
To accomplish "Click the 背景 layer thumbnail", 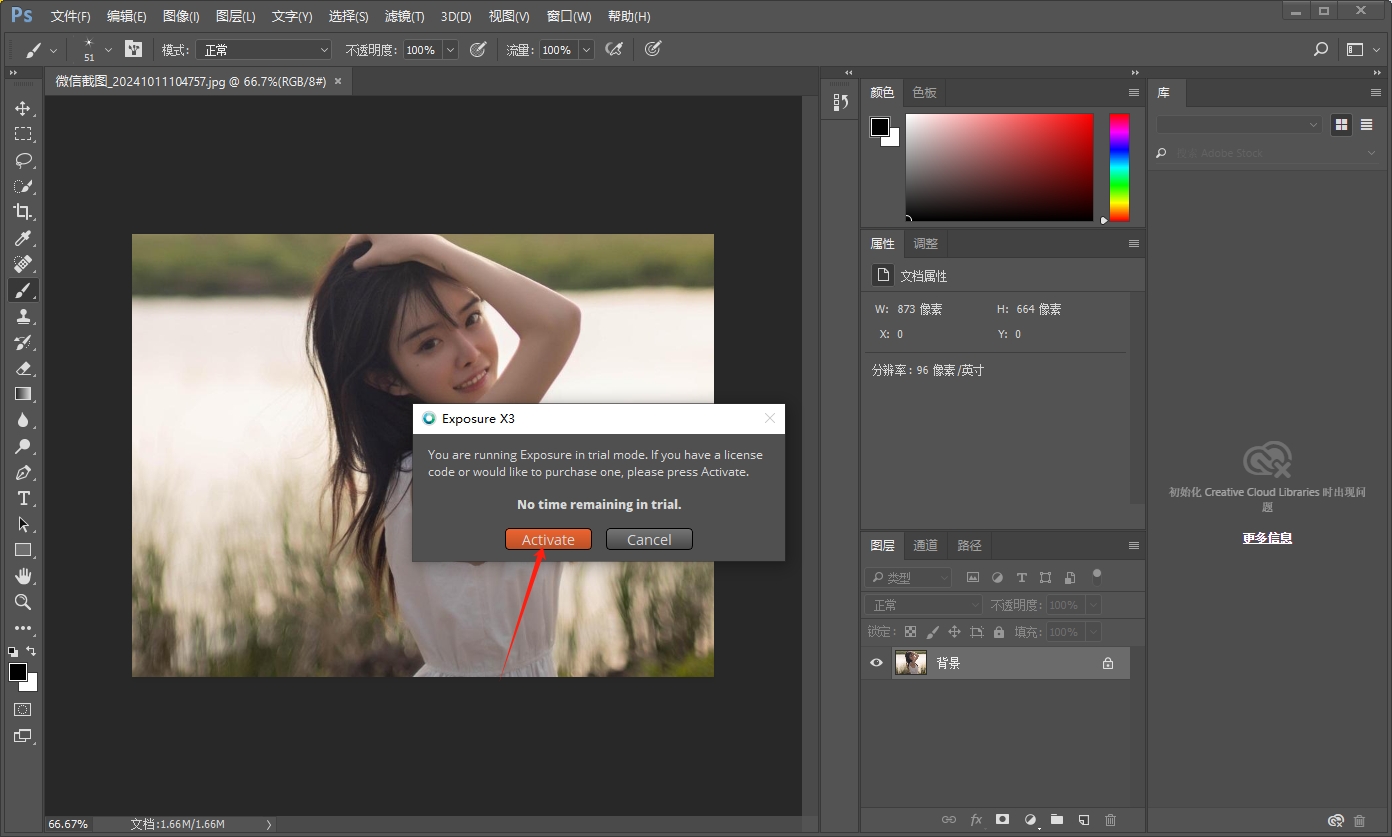I will (x=910, y=663).
